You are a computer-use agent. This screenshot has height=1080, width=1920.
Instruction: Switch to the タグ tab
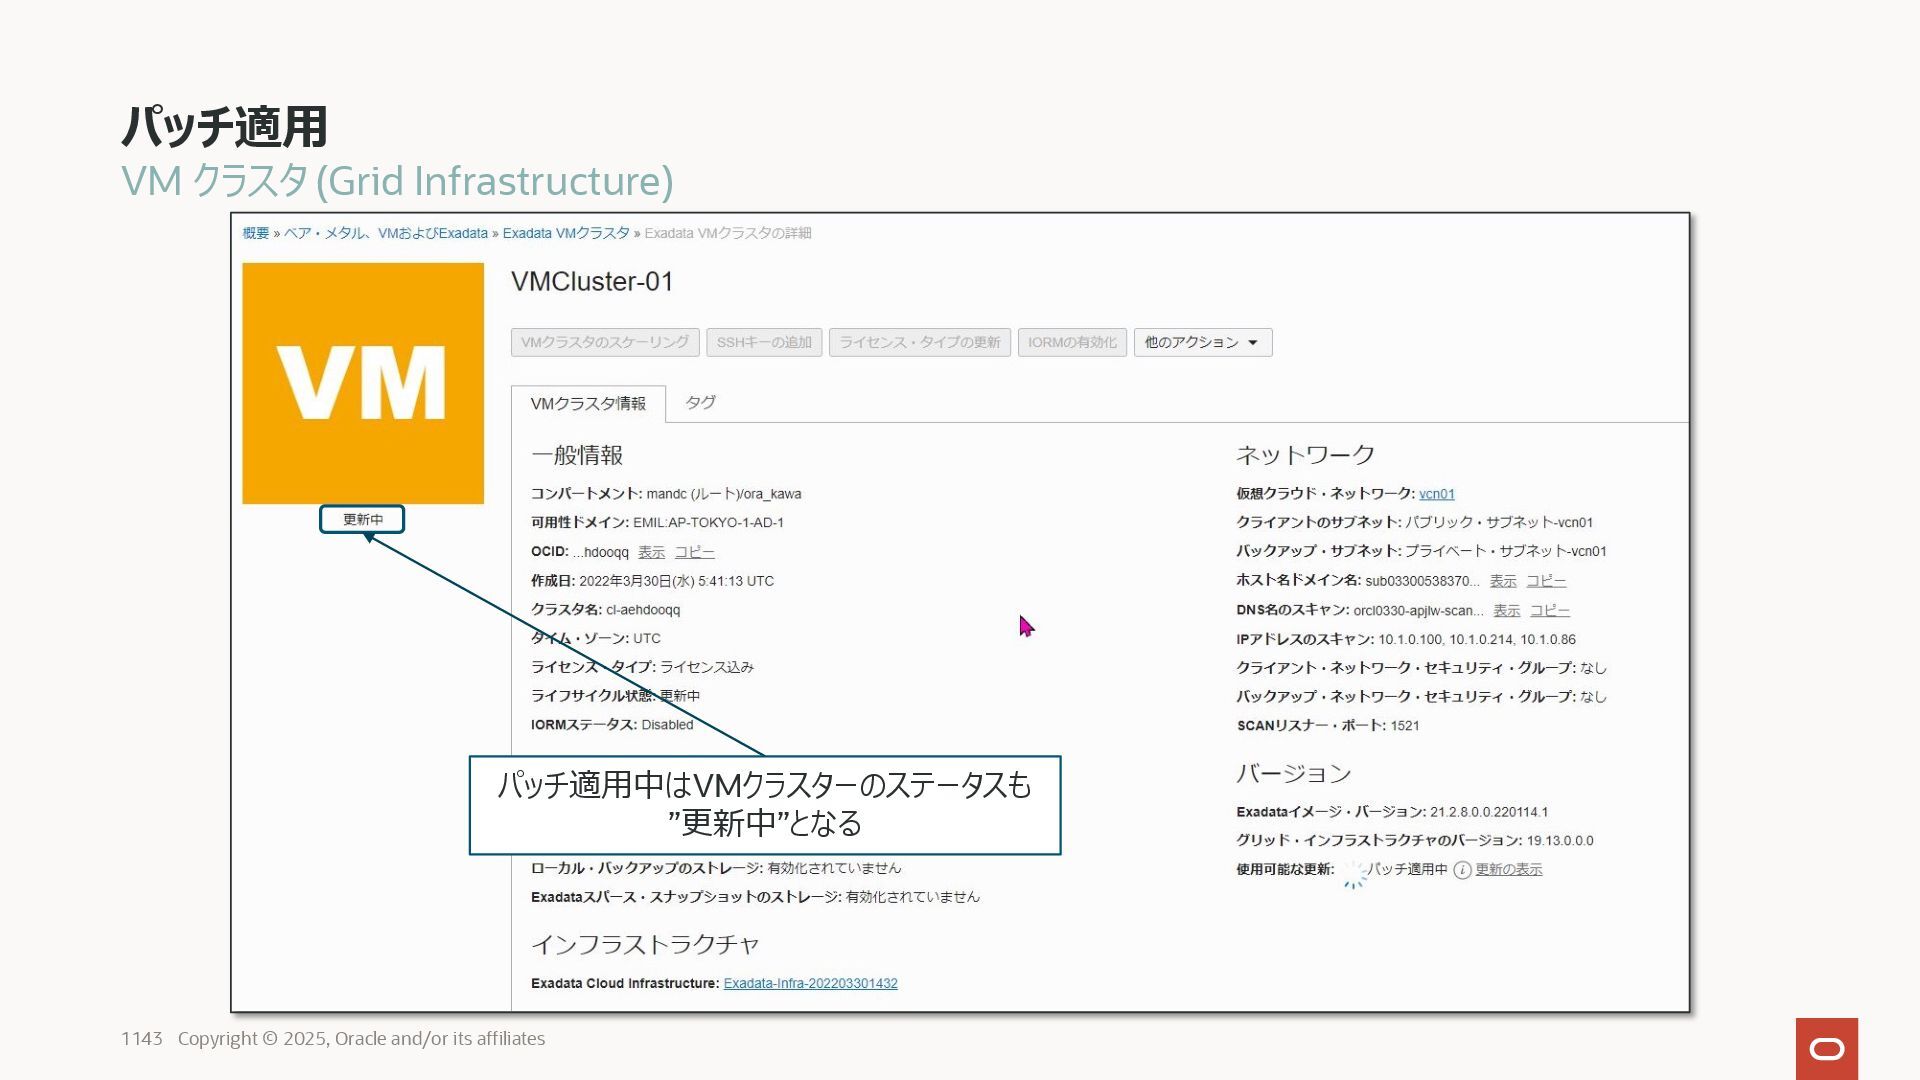coord(700,402)
